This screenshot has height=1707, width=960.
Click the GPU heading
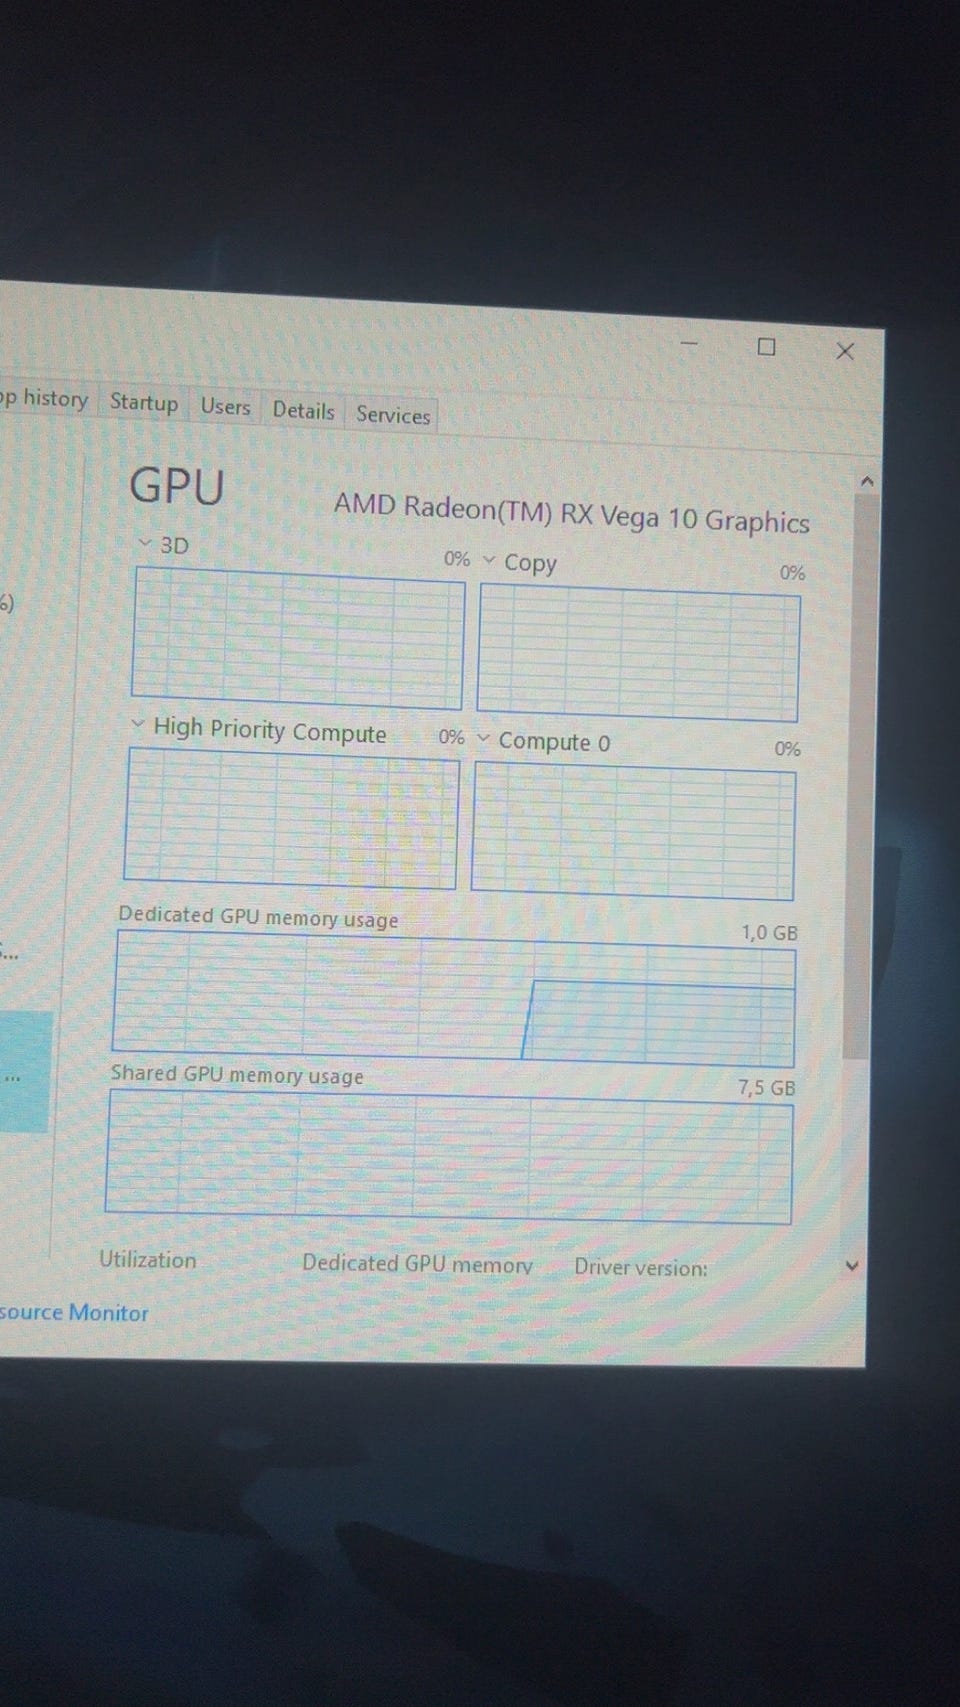[177, 487]
